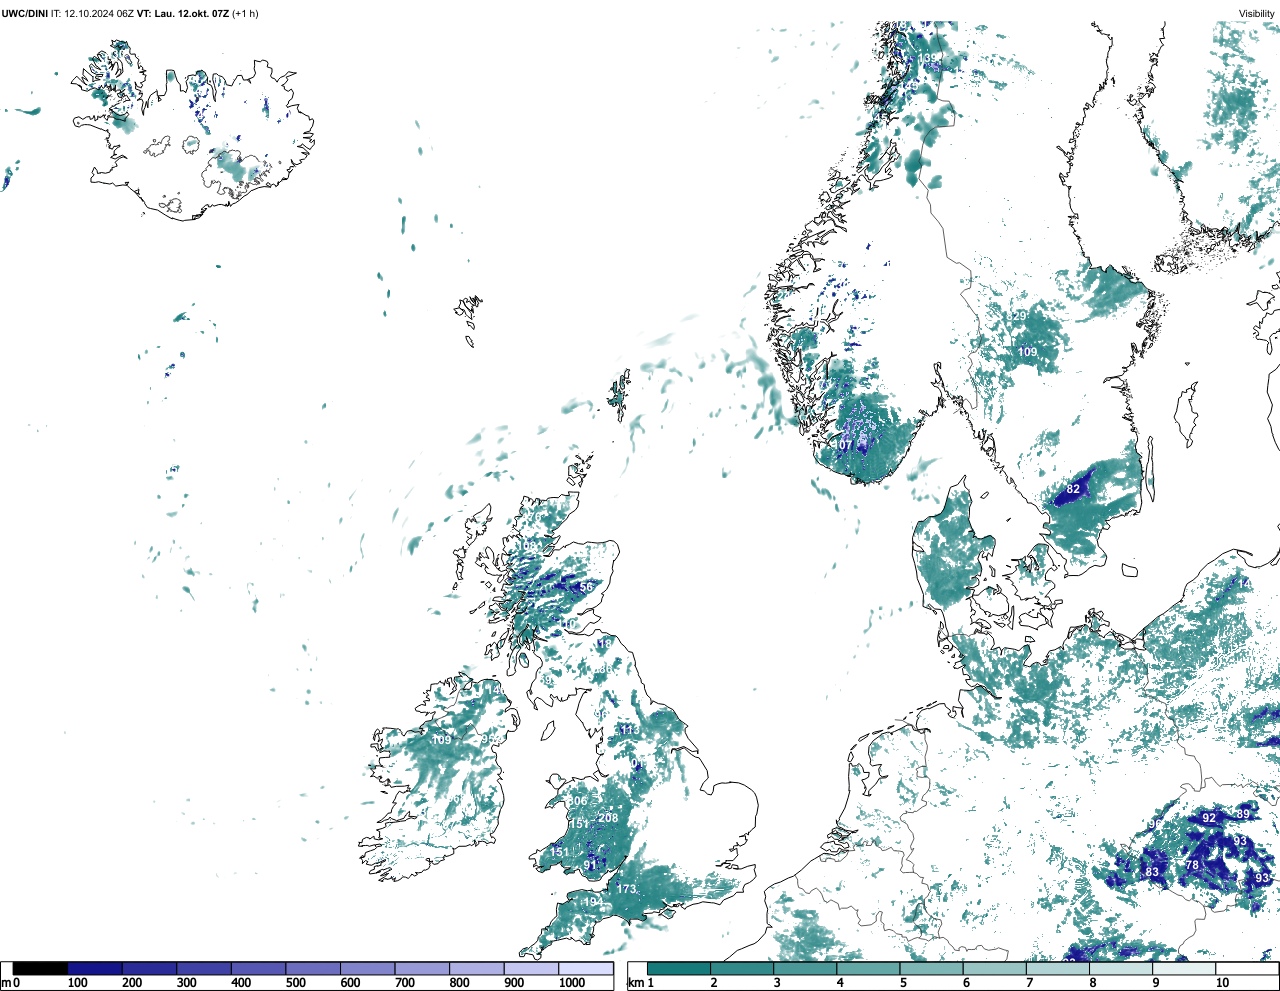Select the swatch above 1000 m
Image resolution: width=1280 pixels, height=991 pixels.
(586, 969)
